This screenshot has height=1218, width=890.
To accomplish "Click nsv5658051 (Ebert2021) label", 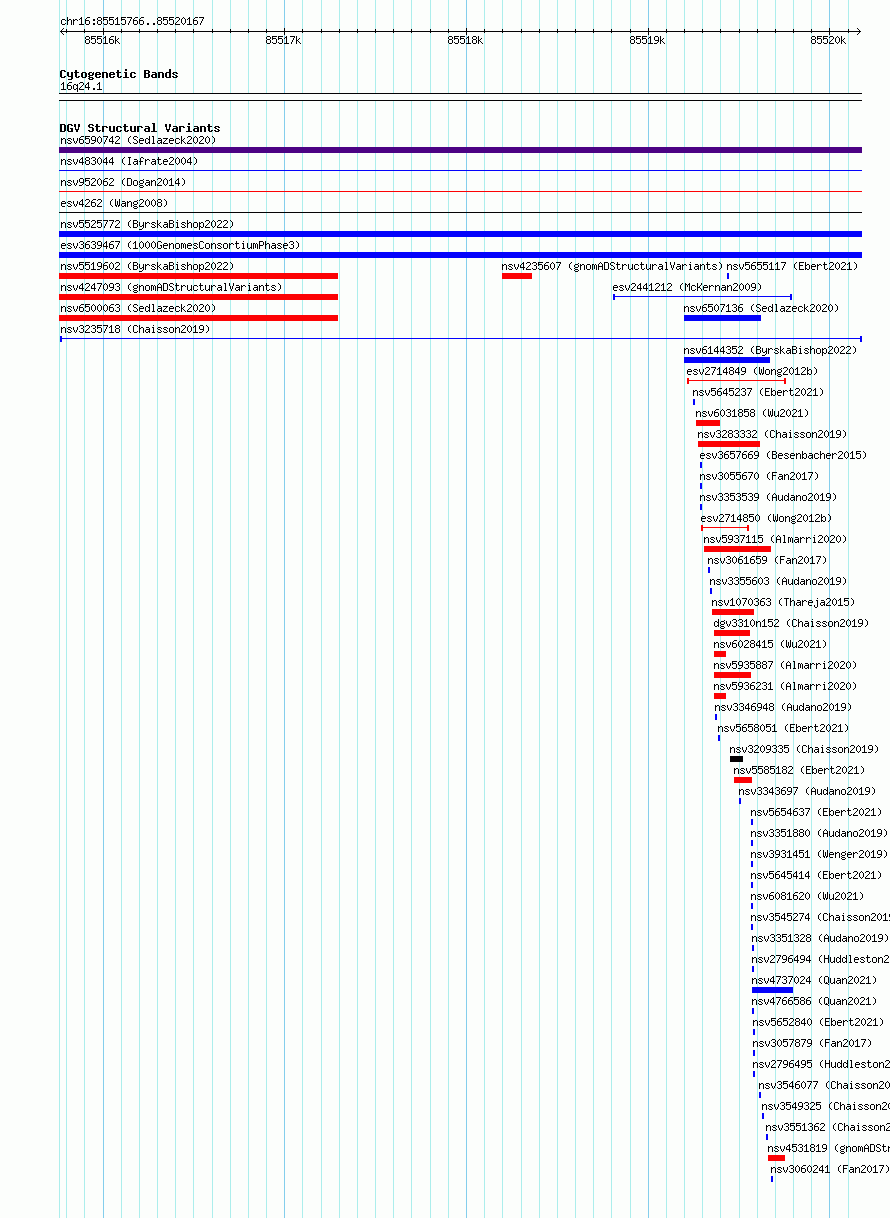I will [783, 728].
